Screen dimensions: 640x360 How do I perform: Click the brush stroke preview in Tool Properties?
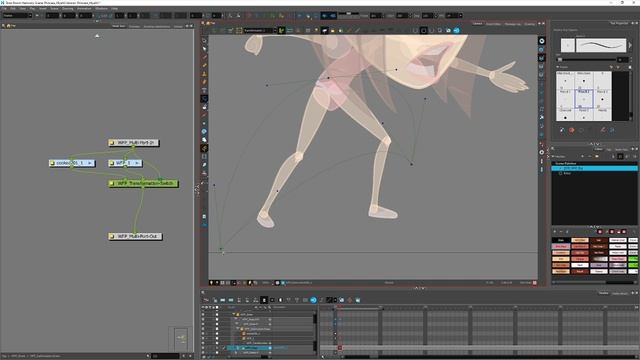(x=601, y=45)
